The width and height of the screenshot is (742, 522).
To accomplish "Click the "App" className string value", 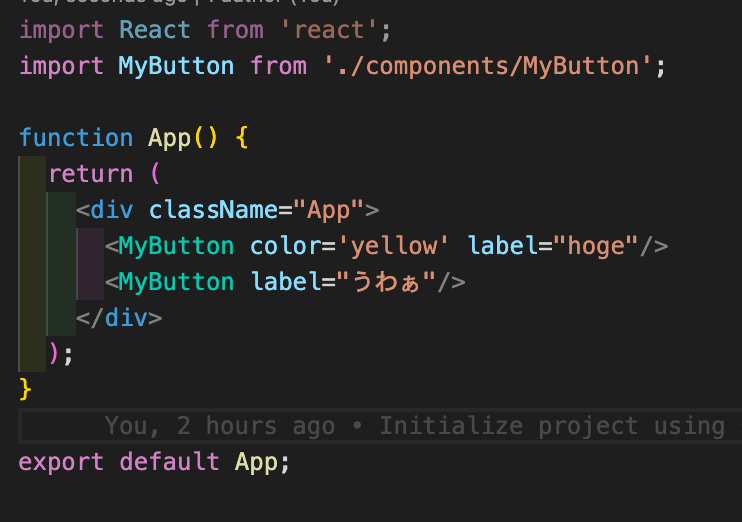I will [x=327, y=210].
